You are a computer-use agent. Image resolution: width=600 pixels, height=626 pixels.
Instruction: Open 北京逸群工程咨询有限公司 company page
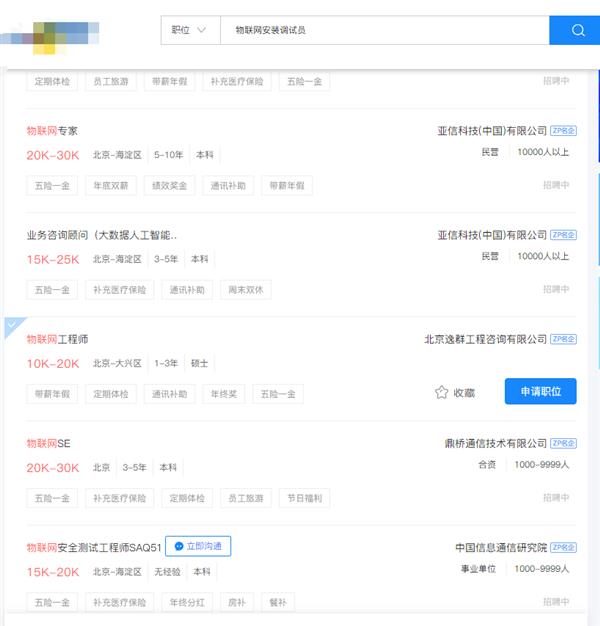(485, 339)
